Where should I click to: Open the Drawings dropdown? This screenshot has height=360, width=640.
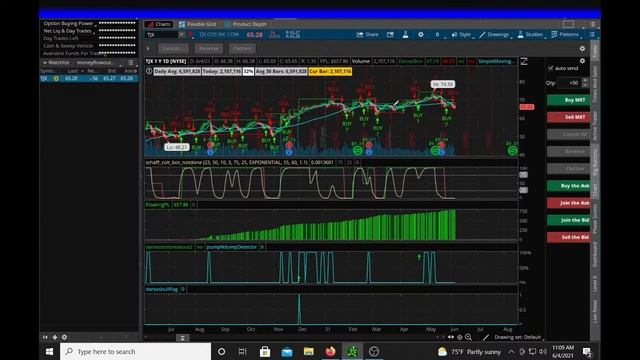point(494,35)
